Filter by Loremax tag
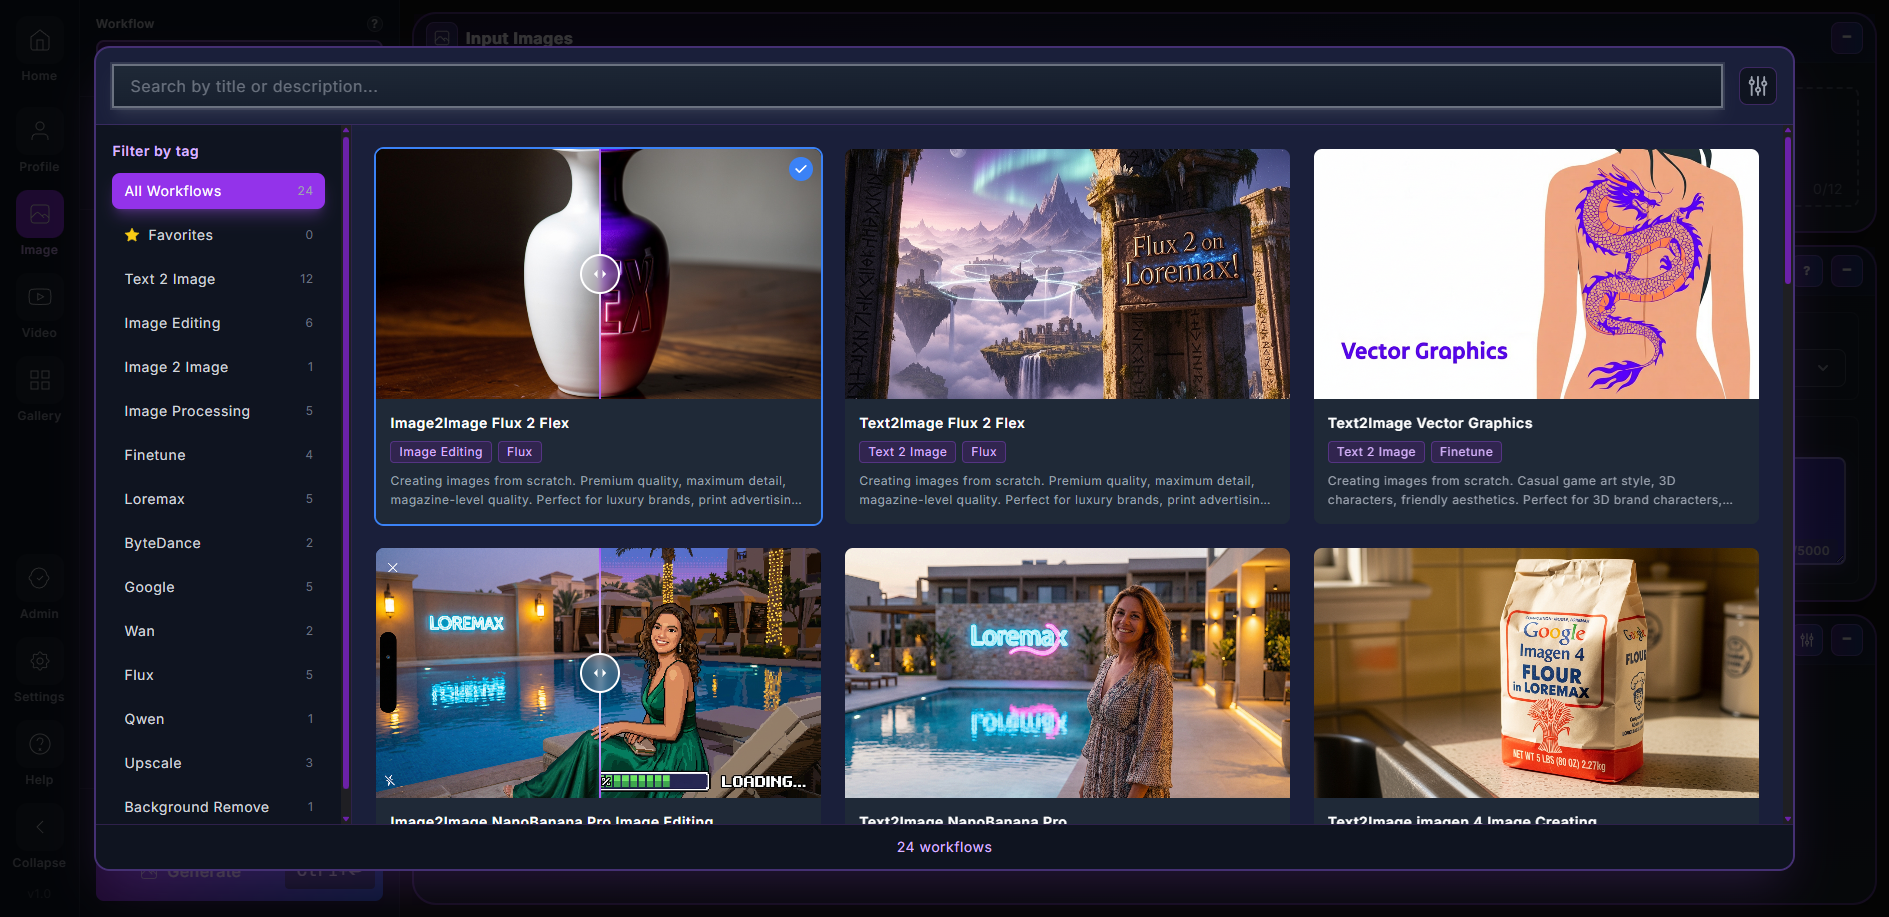Viewport: 1889px width, 917px height. 218,499
